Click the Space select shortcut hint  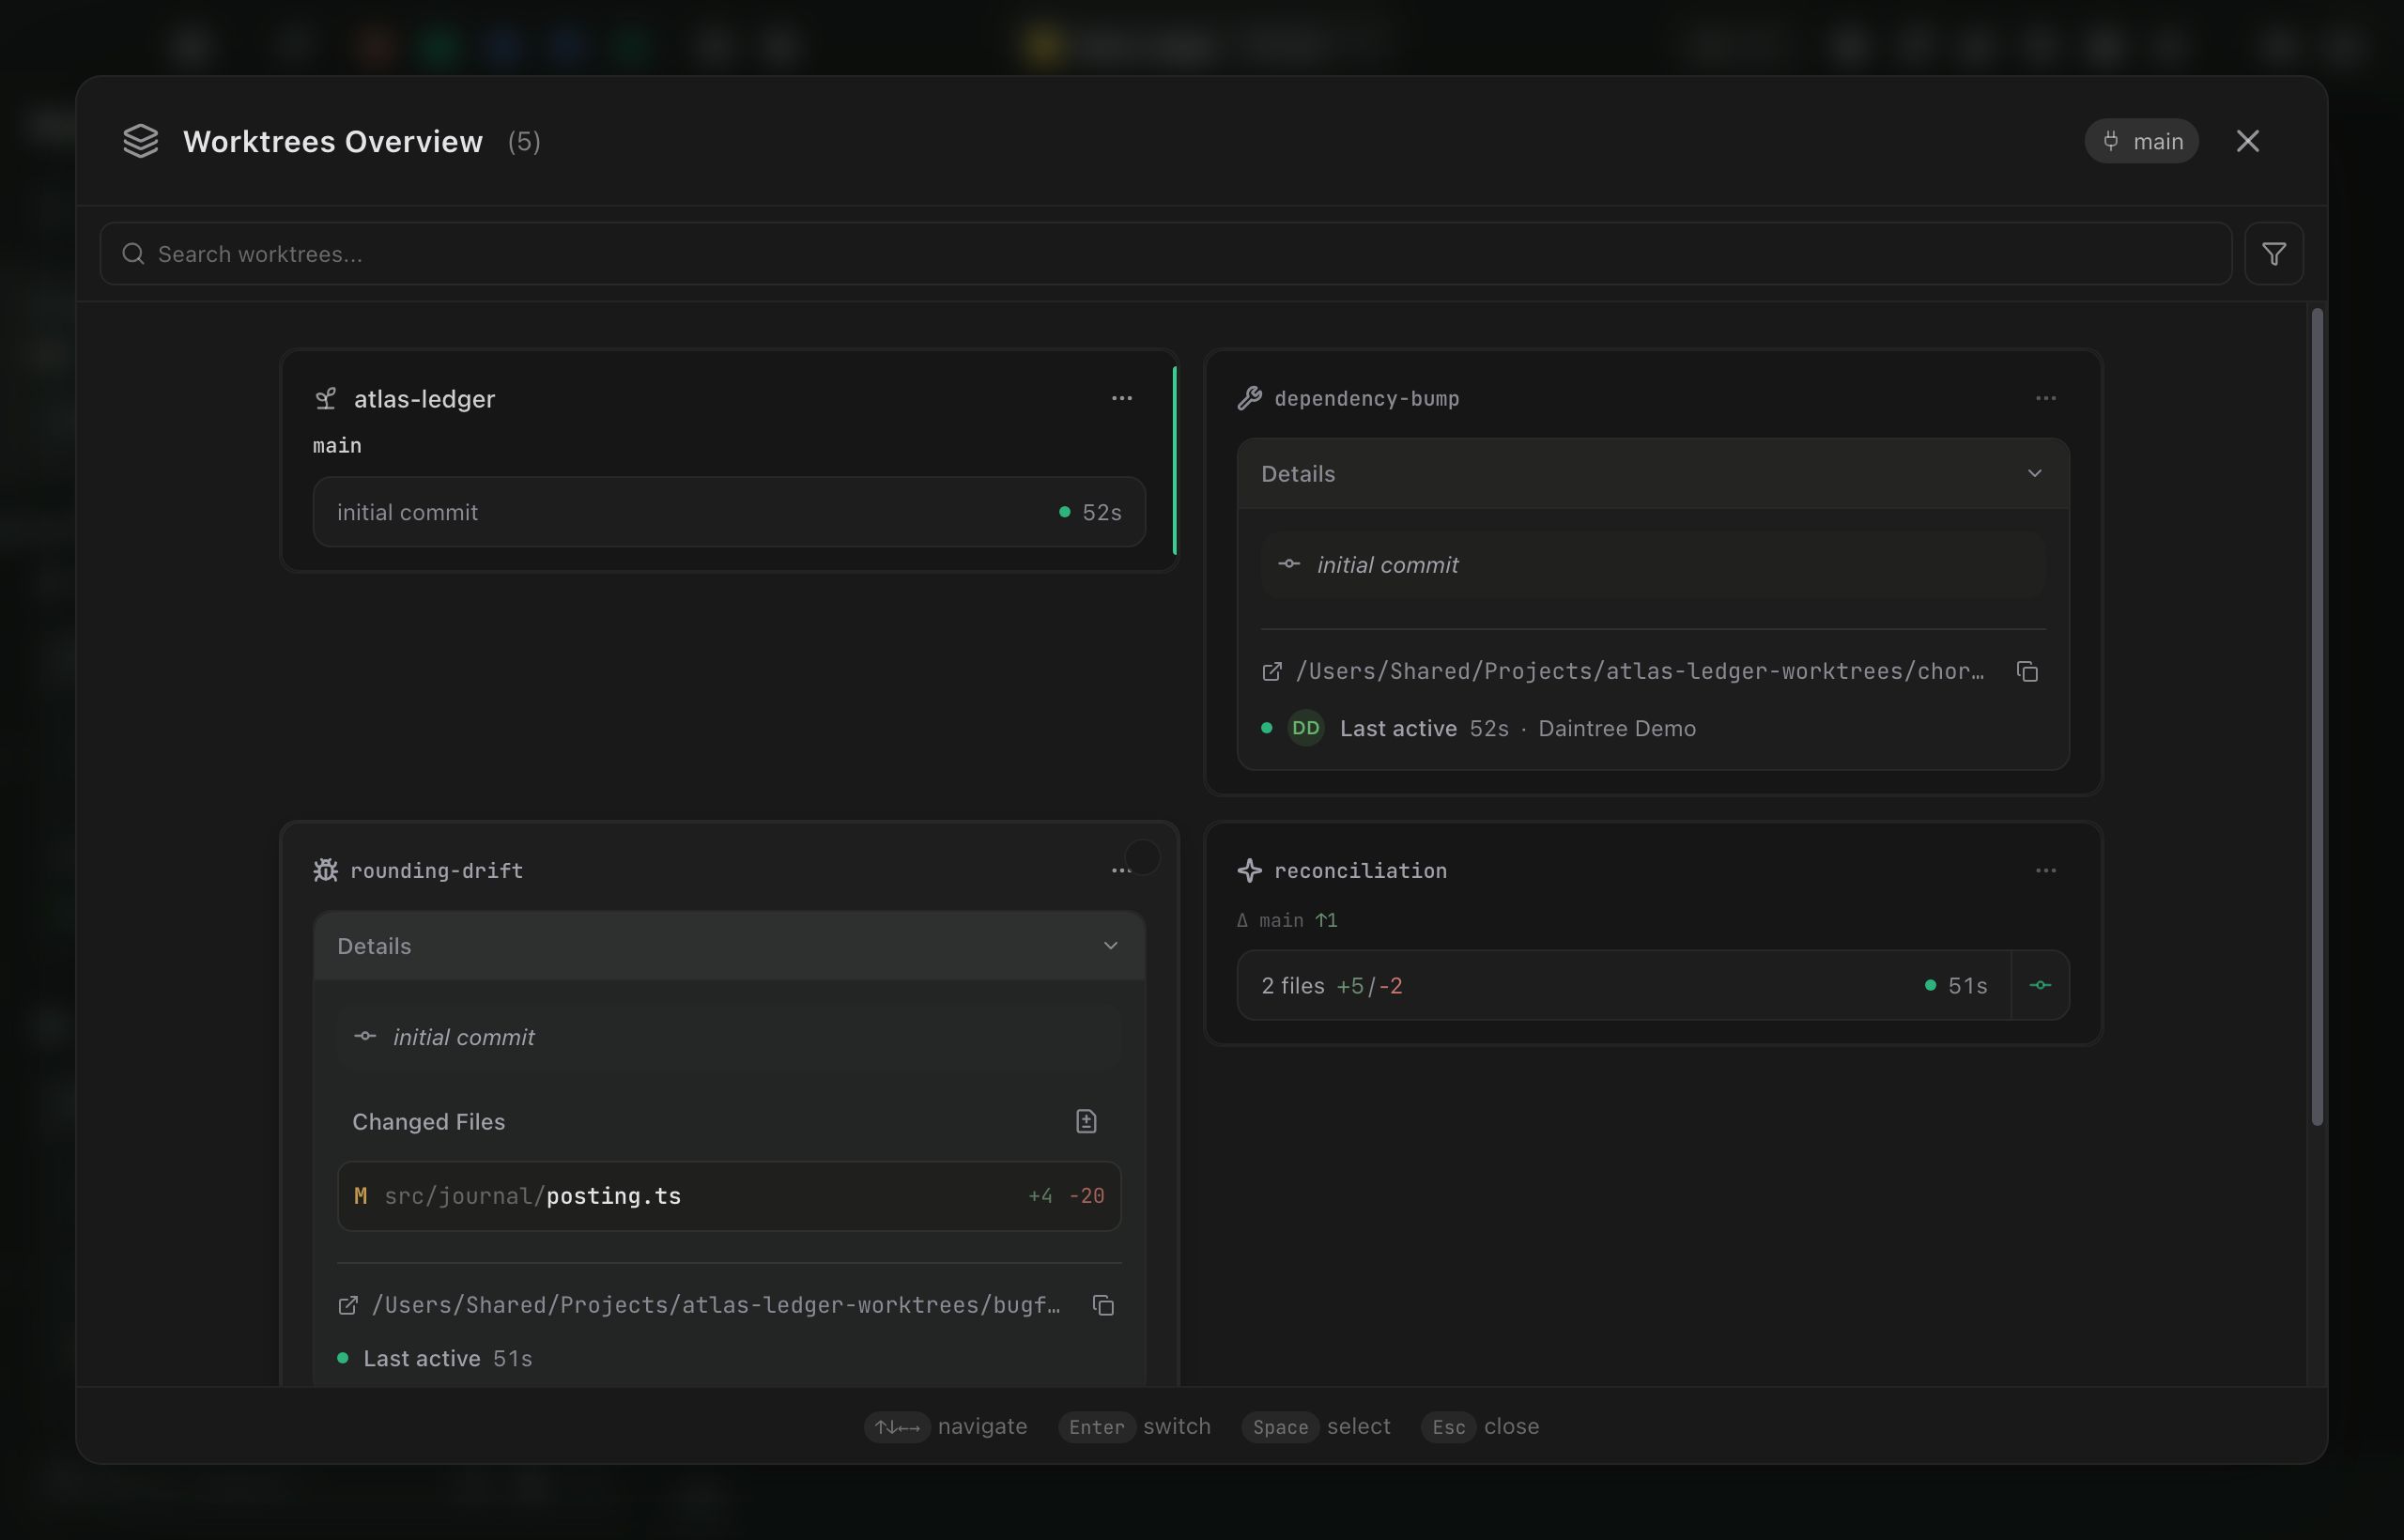click(1316, 1426)
